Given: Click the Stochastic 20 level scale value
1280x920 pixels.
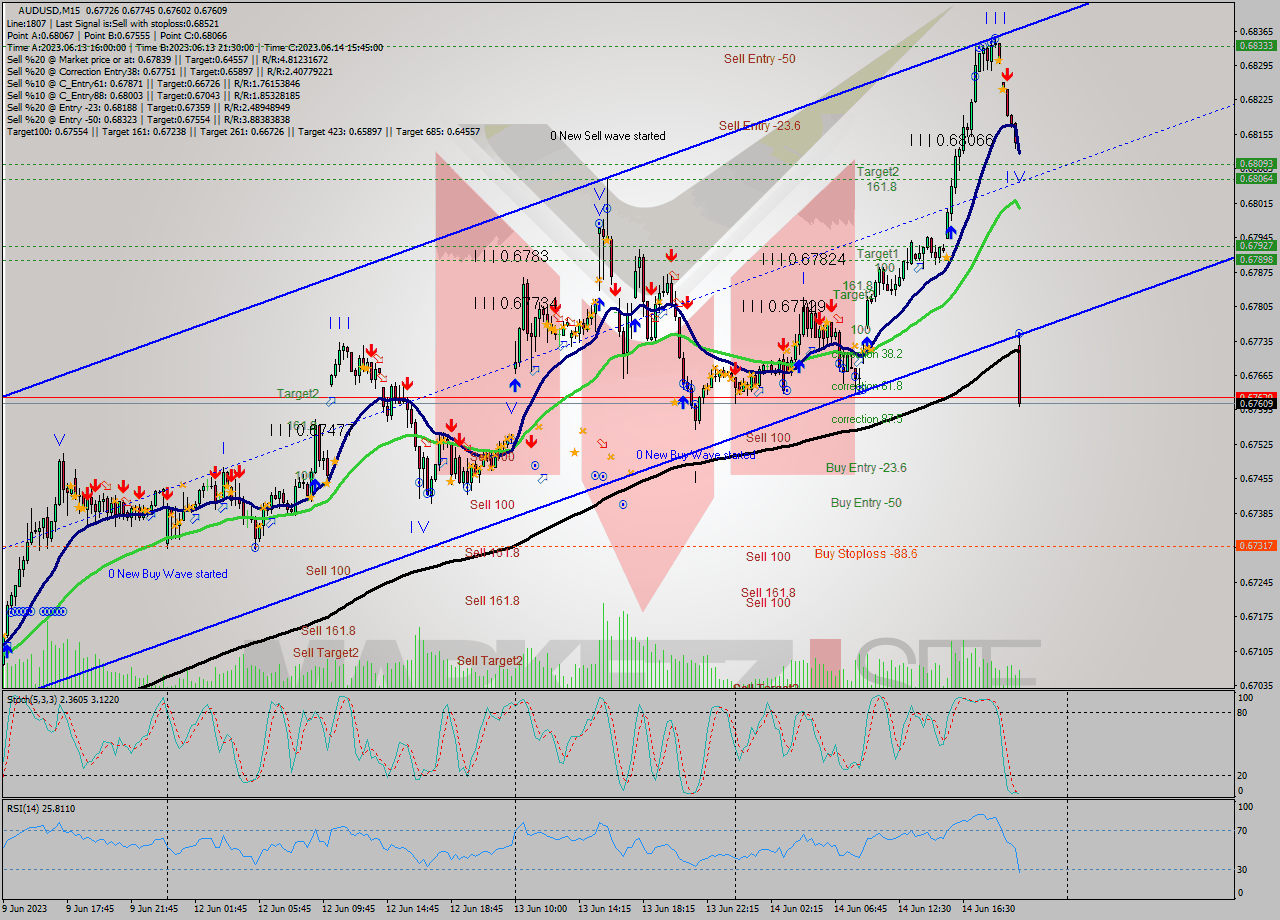Looking at the screenshot, I should [x=1244, y=775].
